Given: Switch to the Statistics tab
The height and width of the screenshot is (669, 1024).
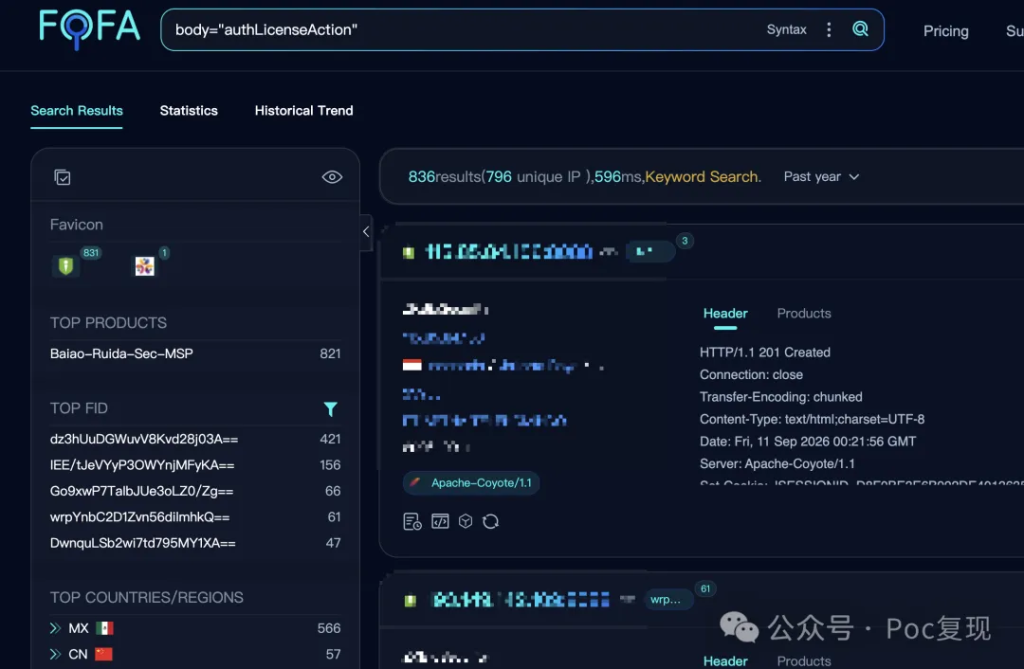Looking at the screenshot, I should tap(189, 110).
